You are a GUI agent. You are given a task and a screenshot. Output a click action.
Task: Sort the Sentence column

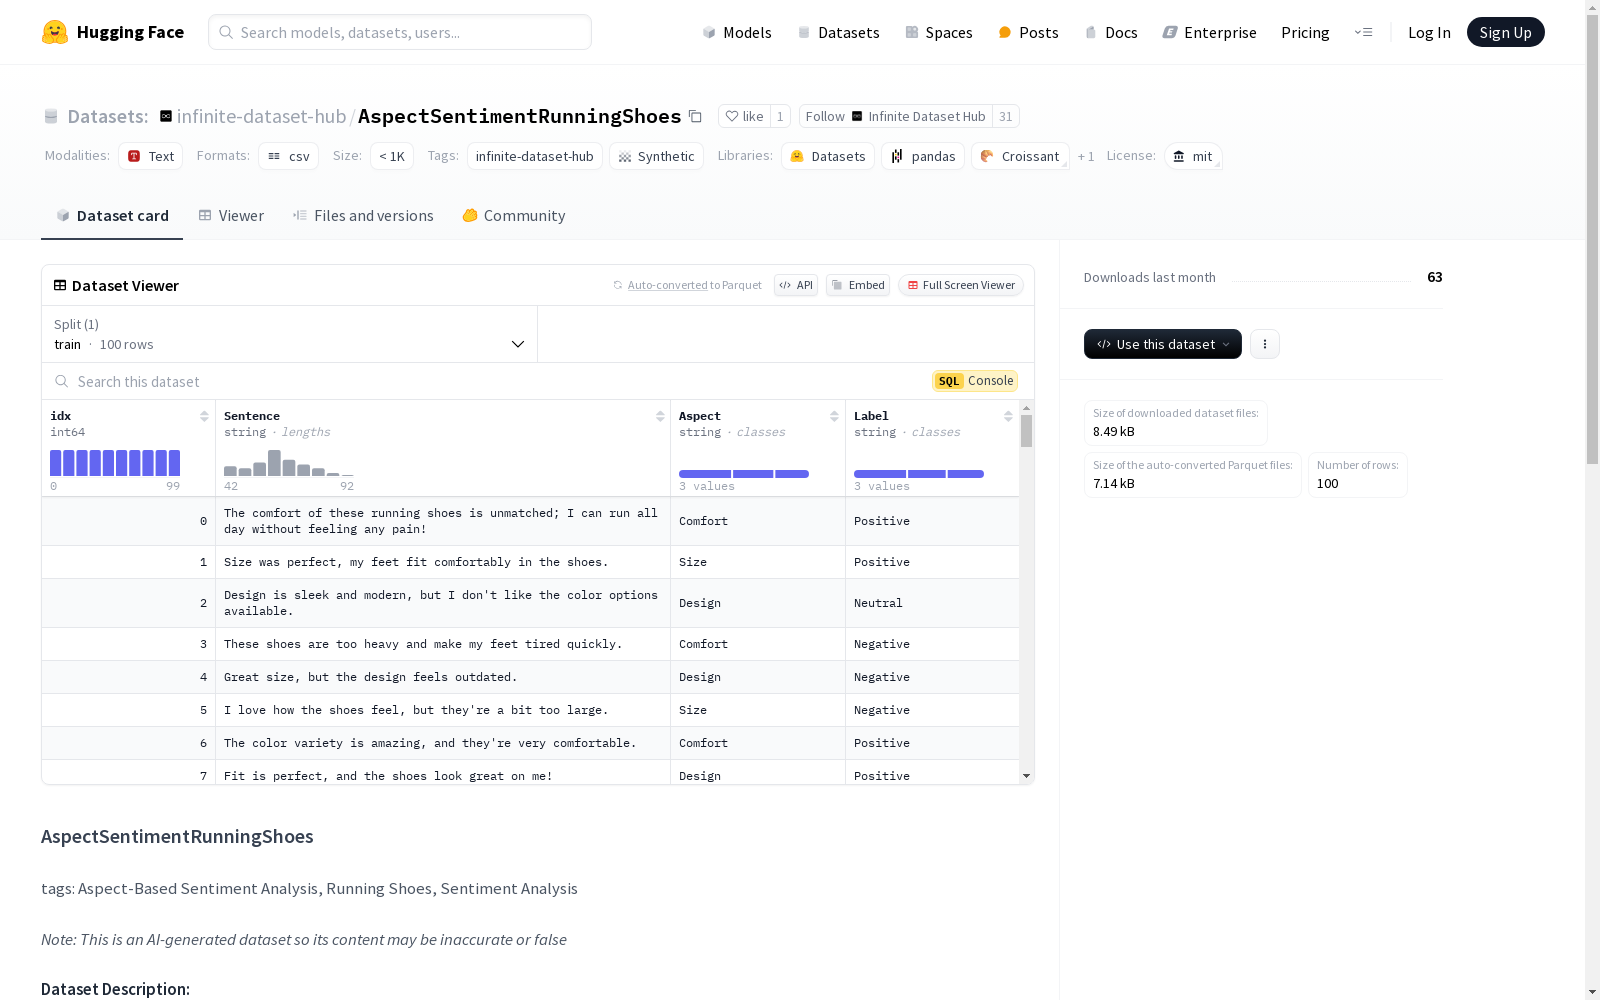tap(660, 416)
